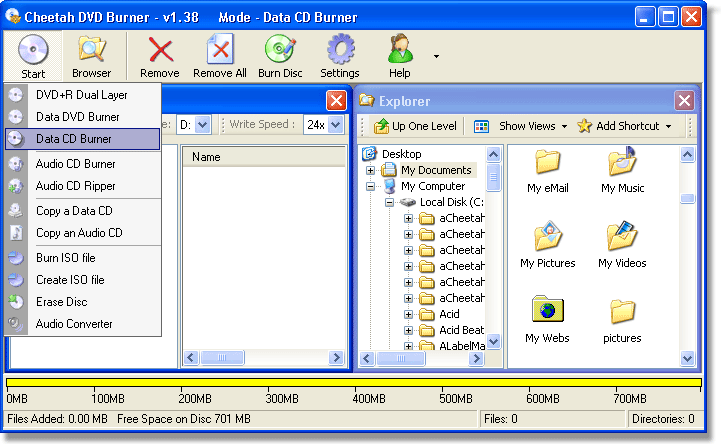
Task: Collapse the Local Disk (C: node
Action: pyautogui.click(x=389, y=203)
